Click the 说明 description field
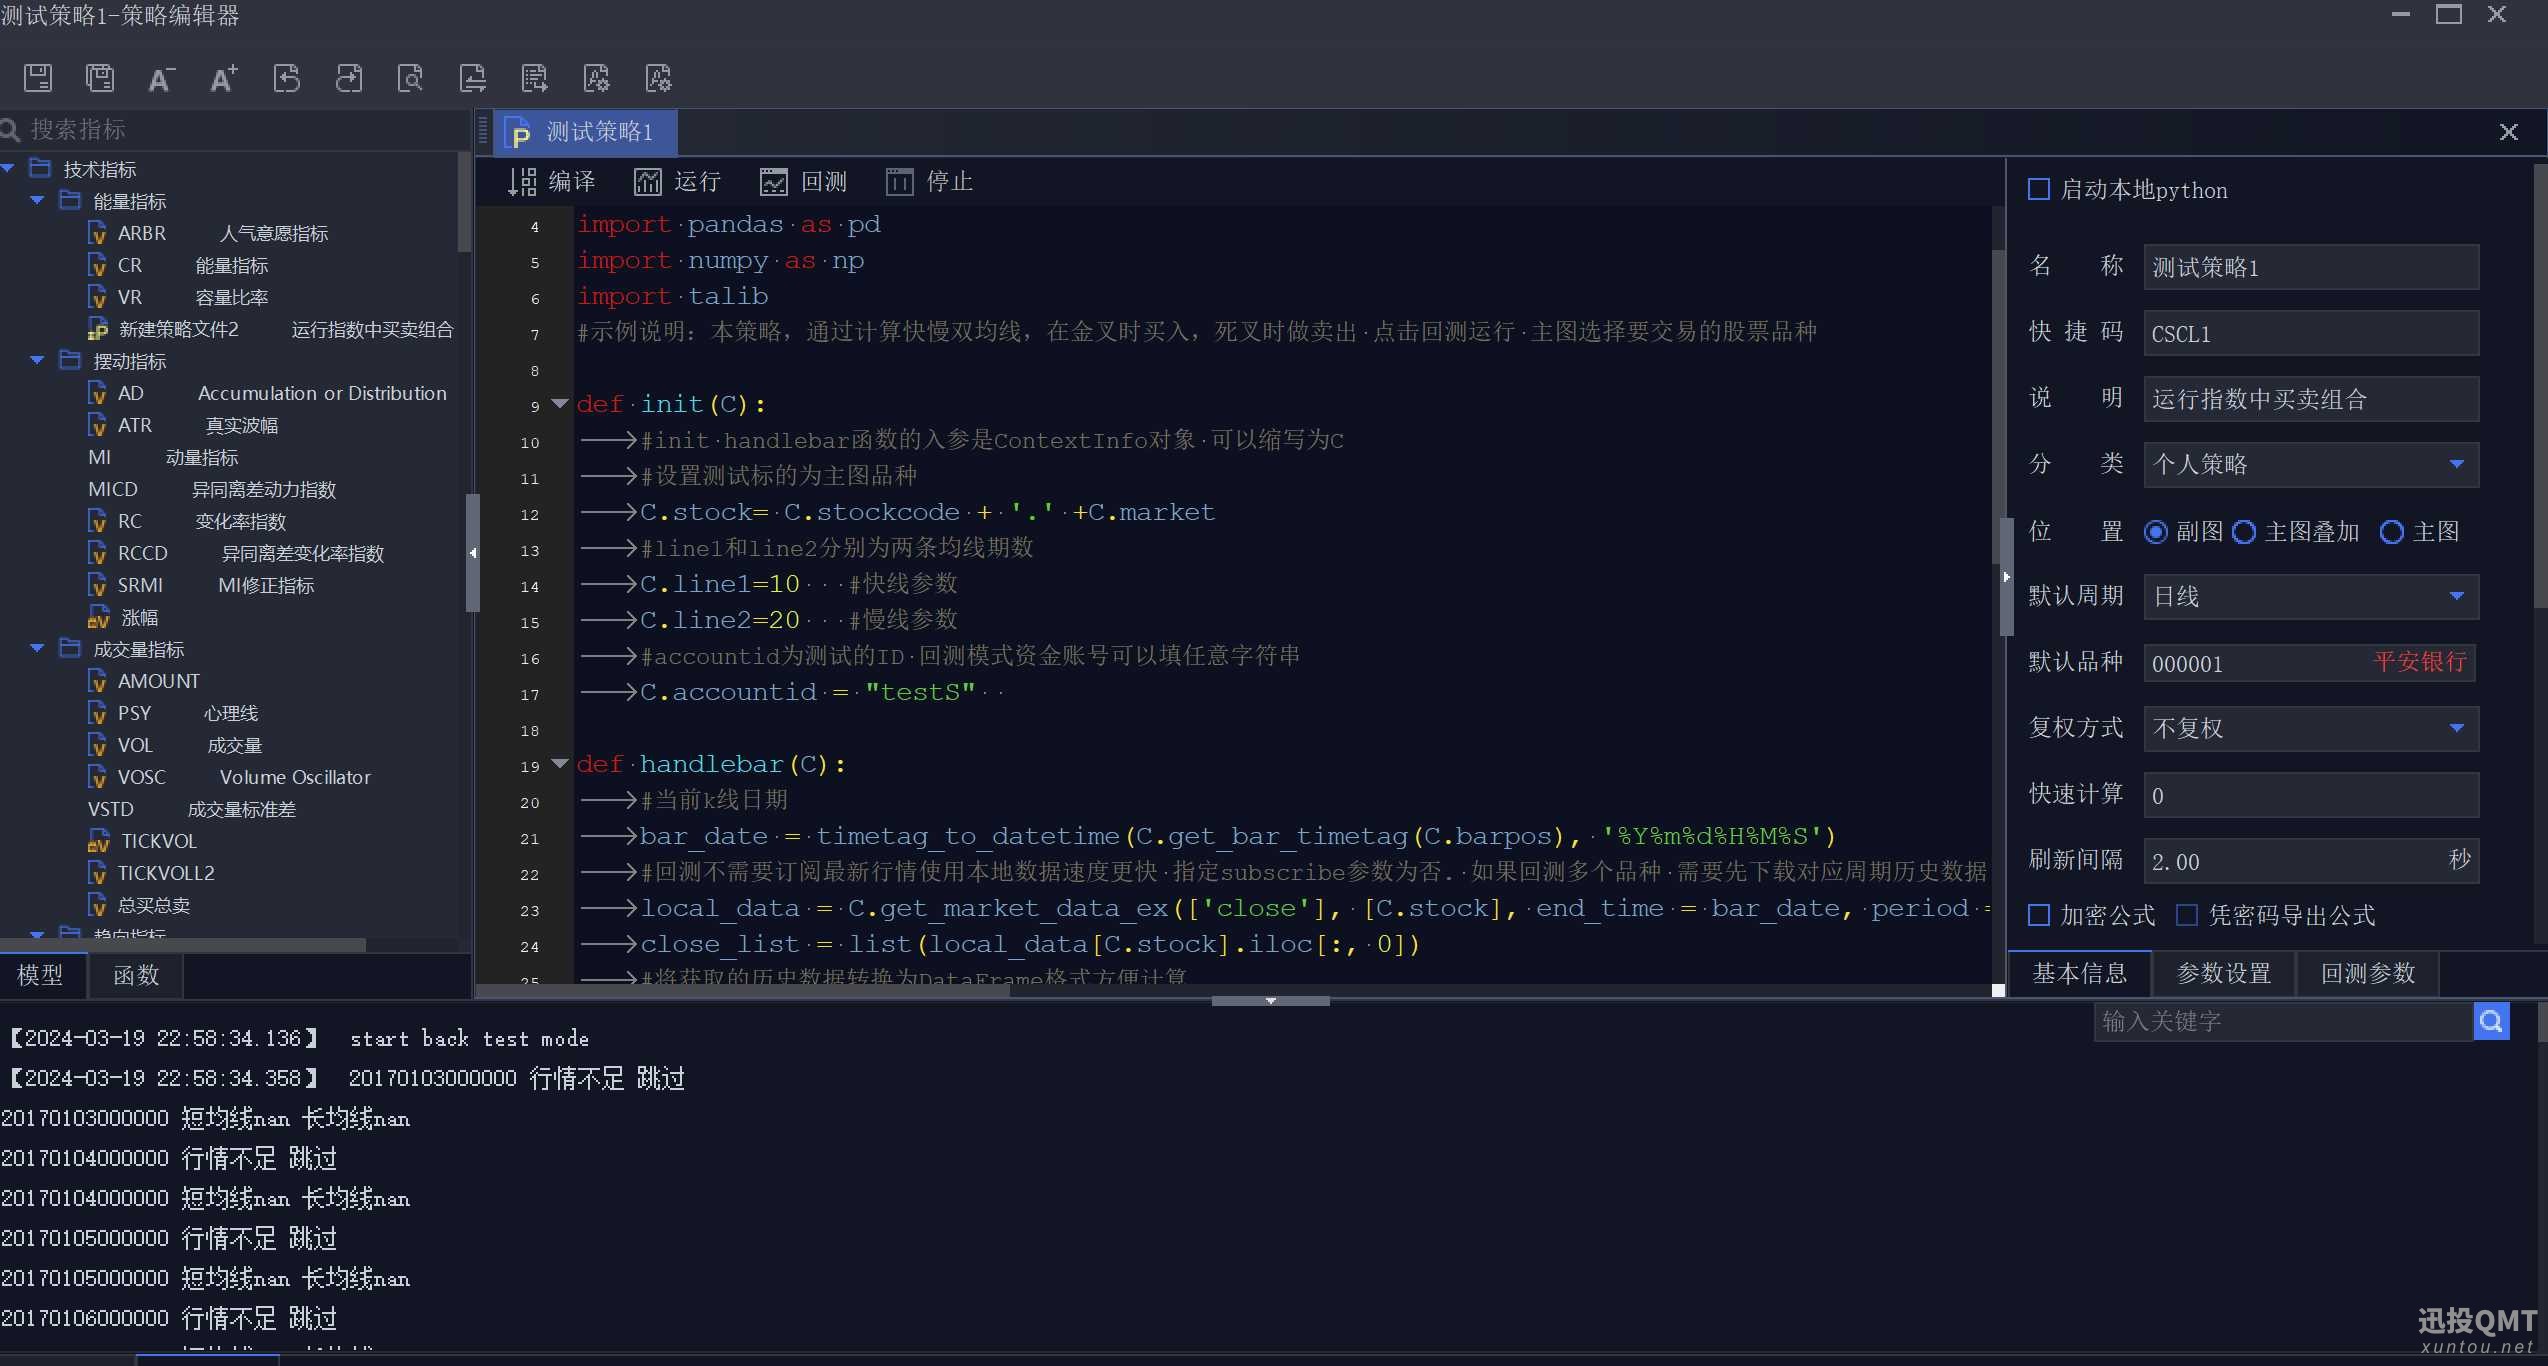This screenshot has width=2548, height=1366. [x=2311, y=399]
